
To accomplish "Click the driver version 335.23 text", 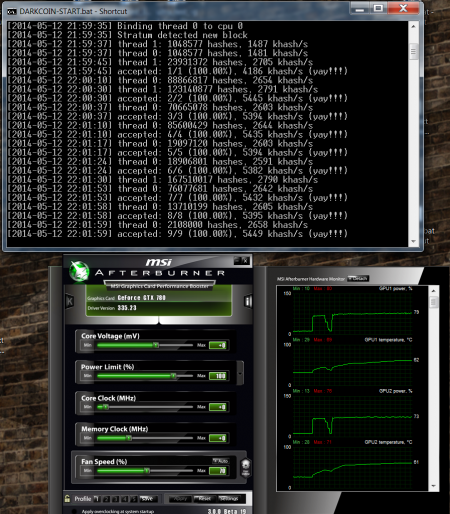I will pyautogui.click(x=127, y=308).
